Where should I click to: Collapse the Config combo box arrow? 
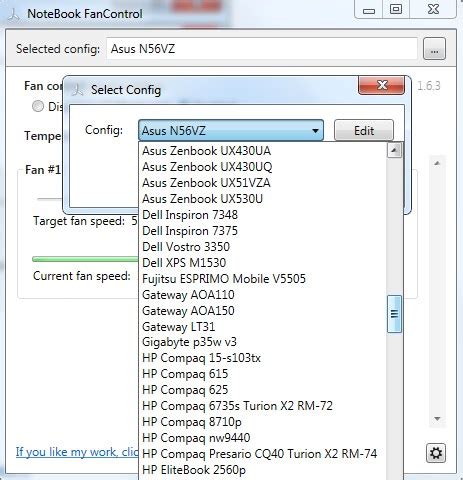315,131
